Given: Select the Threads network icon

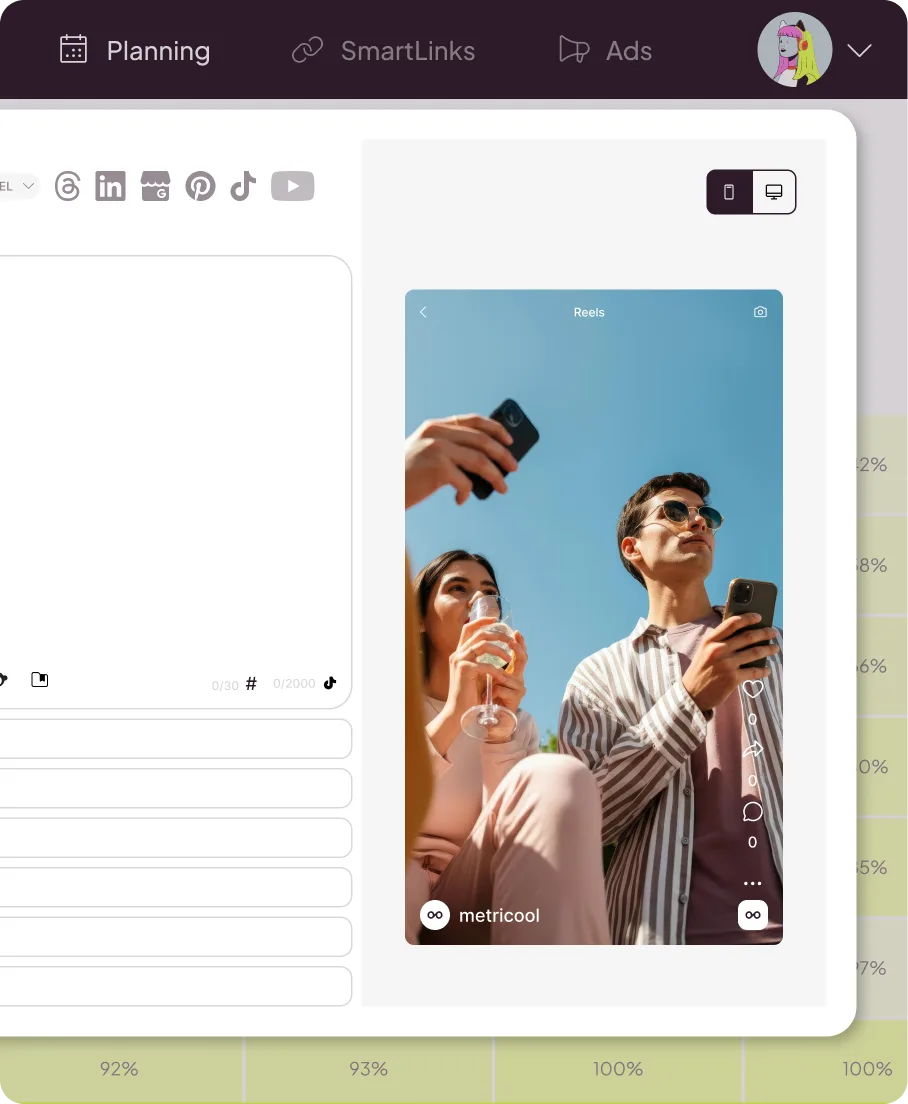Looking at the screenshot, I should 67,186.
